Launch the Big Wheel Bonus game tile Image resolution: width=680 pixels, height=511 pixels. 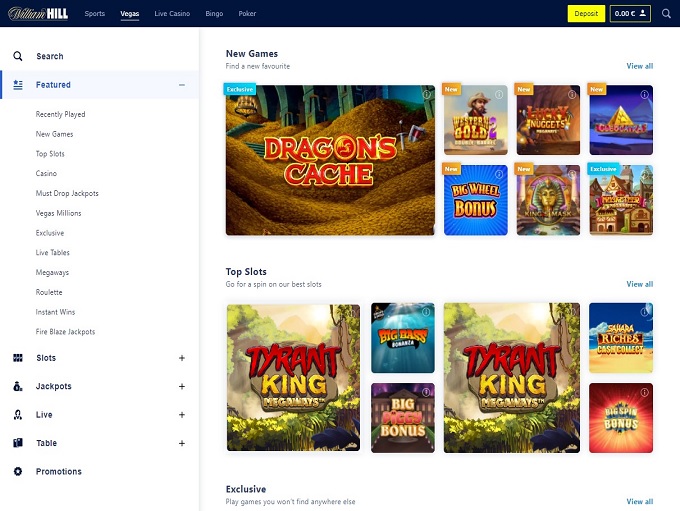pyautogui.click(x=475, y=200)
